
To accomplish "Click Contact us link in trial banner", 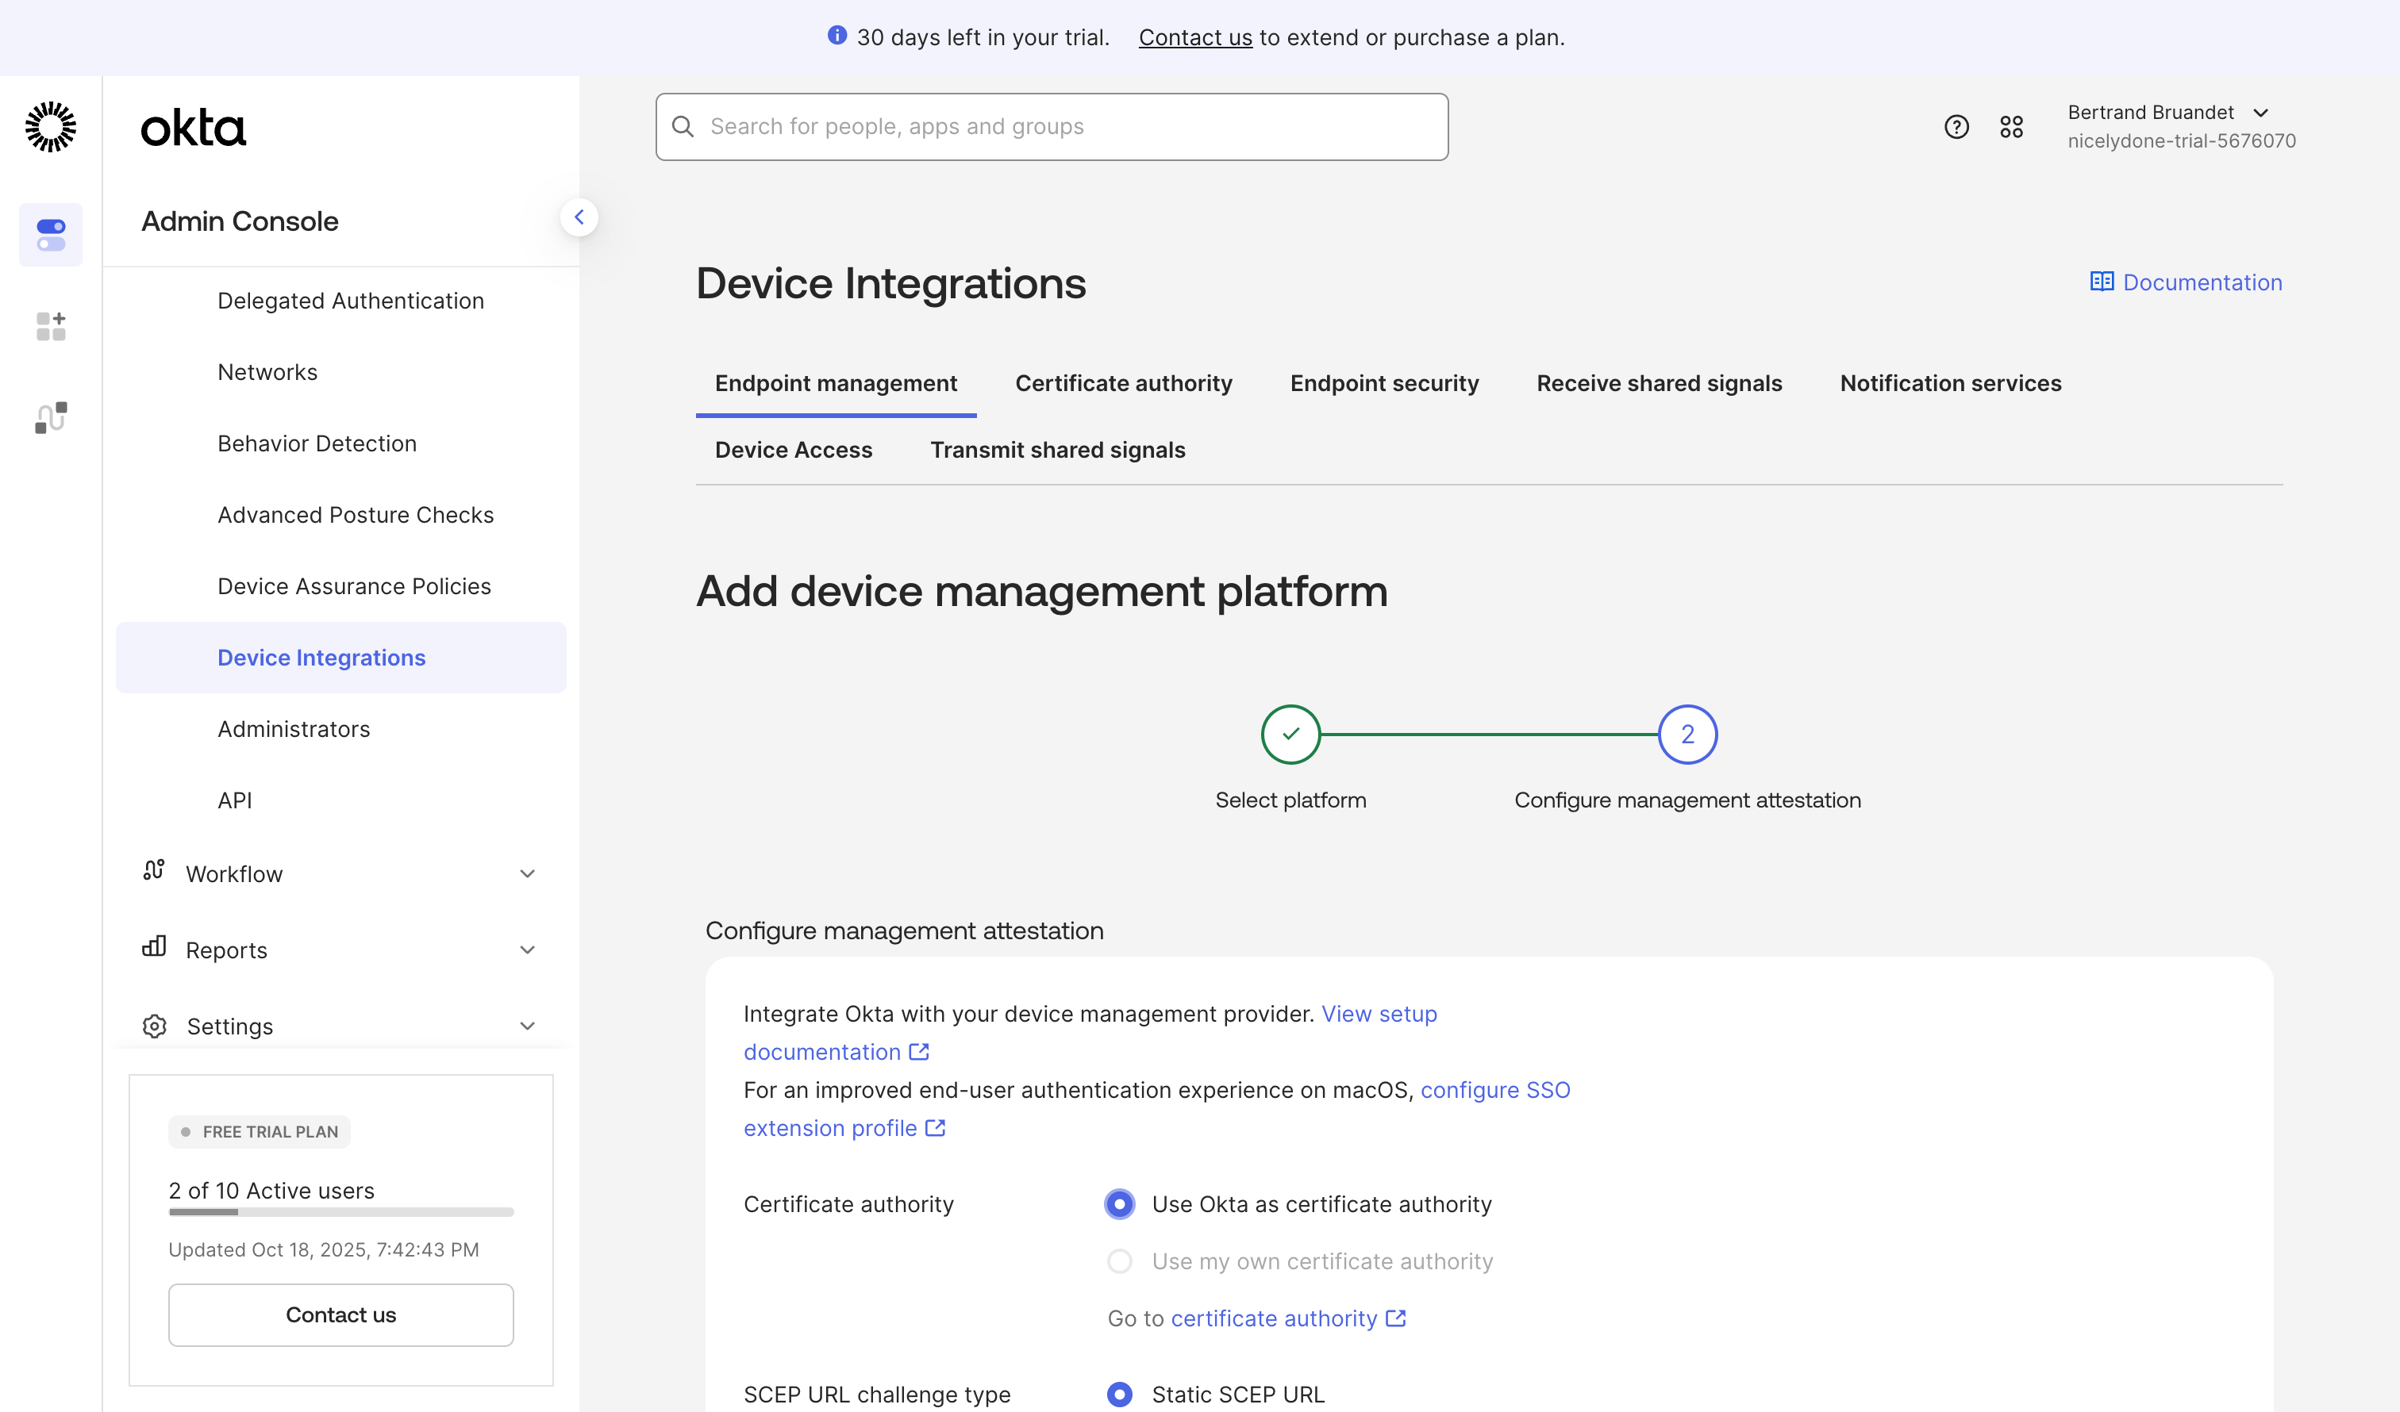I will [x=1195, y=38].
